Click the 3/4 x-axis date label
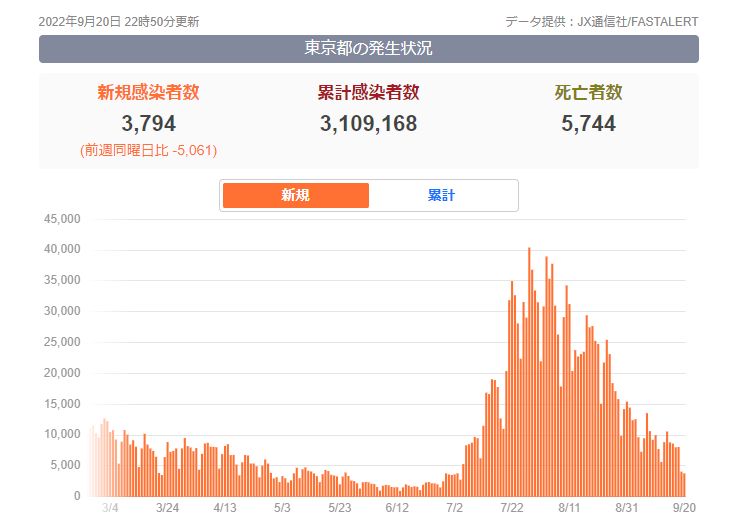The height and width of the screenshot is (524, 739). [110, 508]
